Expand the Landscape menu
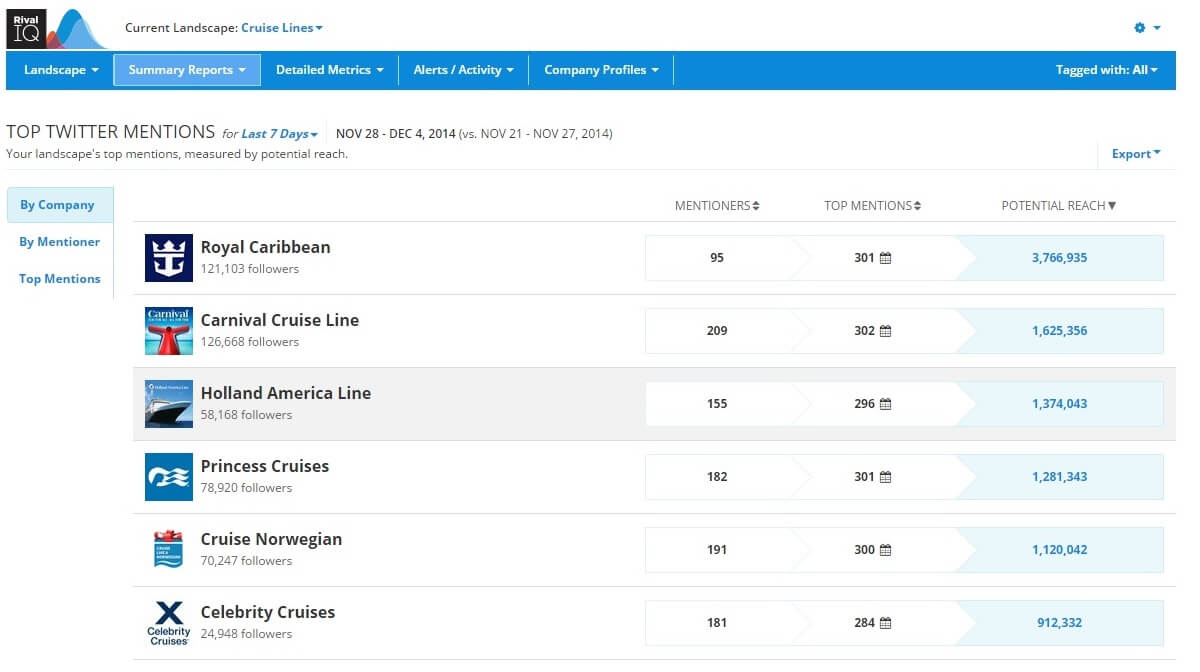This screenshot has width=1200, height=672. [x=61, y=70]
